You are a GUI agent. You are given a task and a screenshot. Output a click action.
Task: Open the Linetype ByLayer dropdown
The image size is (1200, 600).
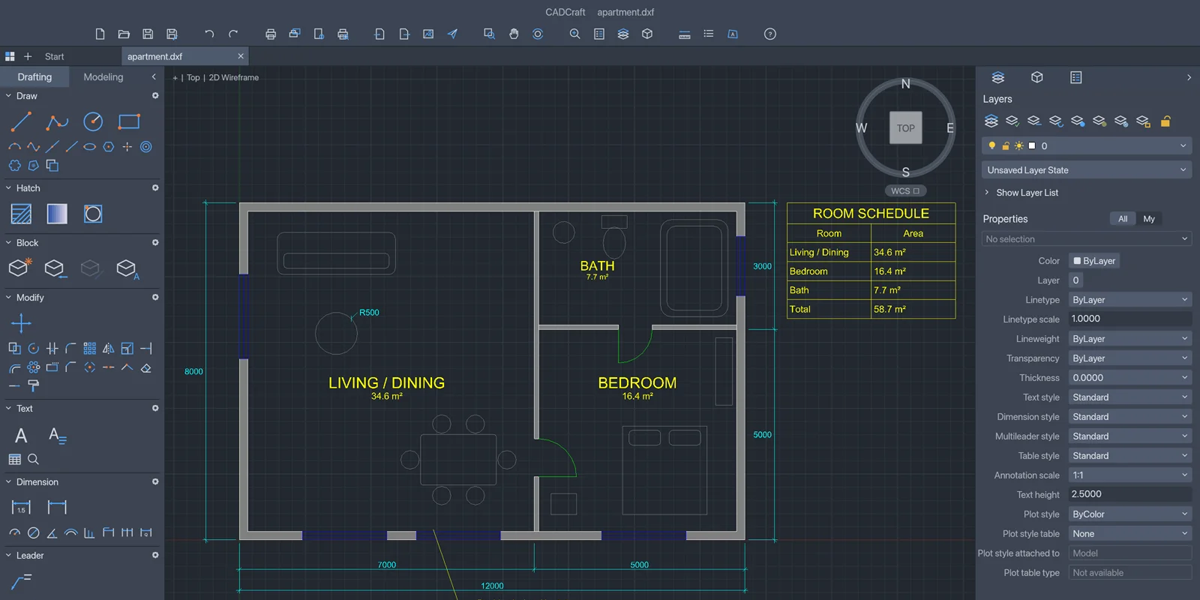(1130, 300)
